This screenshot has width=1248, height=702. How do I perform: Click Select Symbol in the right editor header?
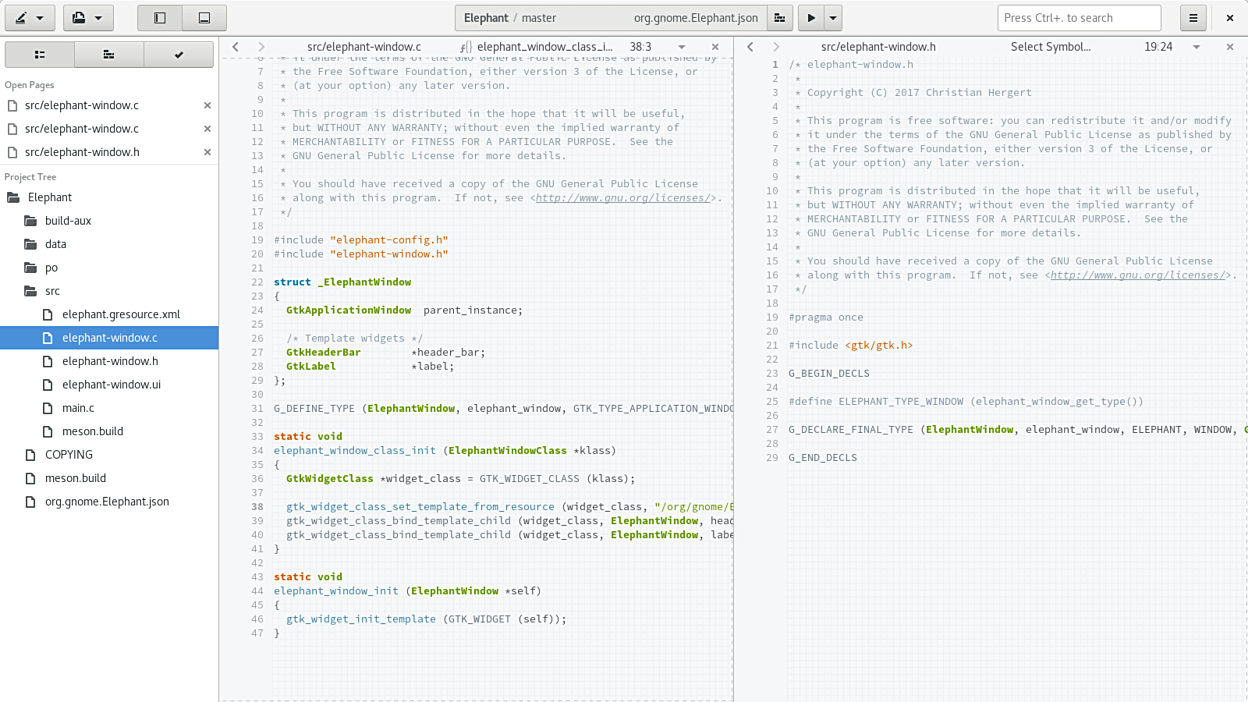pyautogui.click(x=1050, y=47)
